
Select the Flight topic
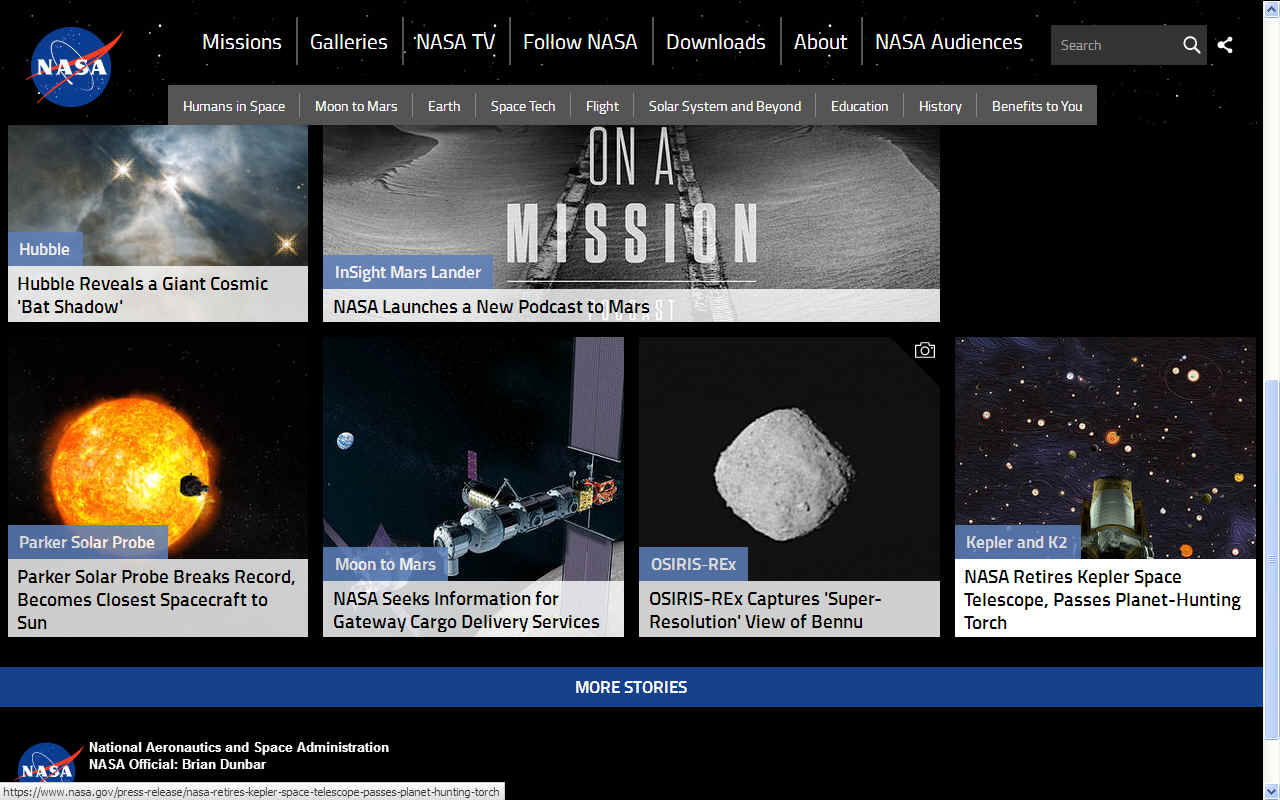pos(602,106)
